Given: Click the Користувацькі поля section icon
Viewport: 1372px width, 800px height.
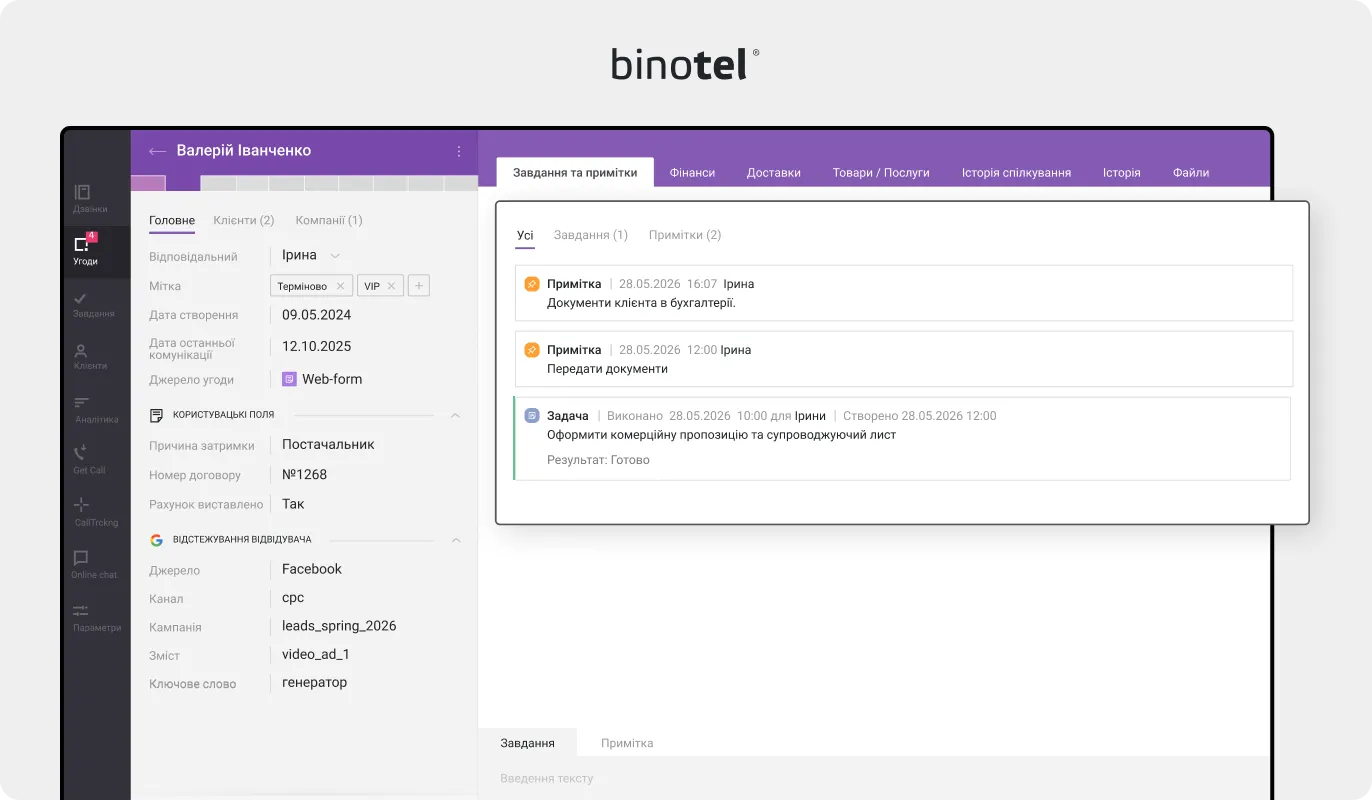Looking at the screenshot, I should pos(156,414).
